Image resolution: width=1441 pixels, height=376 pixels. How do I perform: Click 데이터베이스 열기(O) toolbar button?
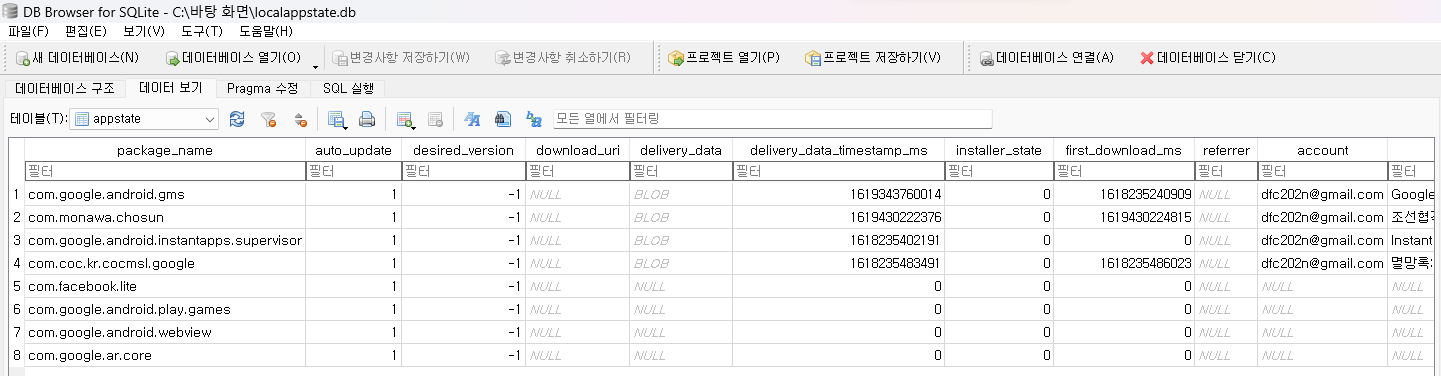click(x=233, y=57)
